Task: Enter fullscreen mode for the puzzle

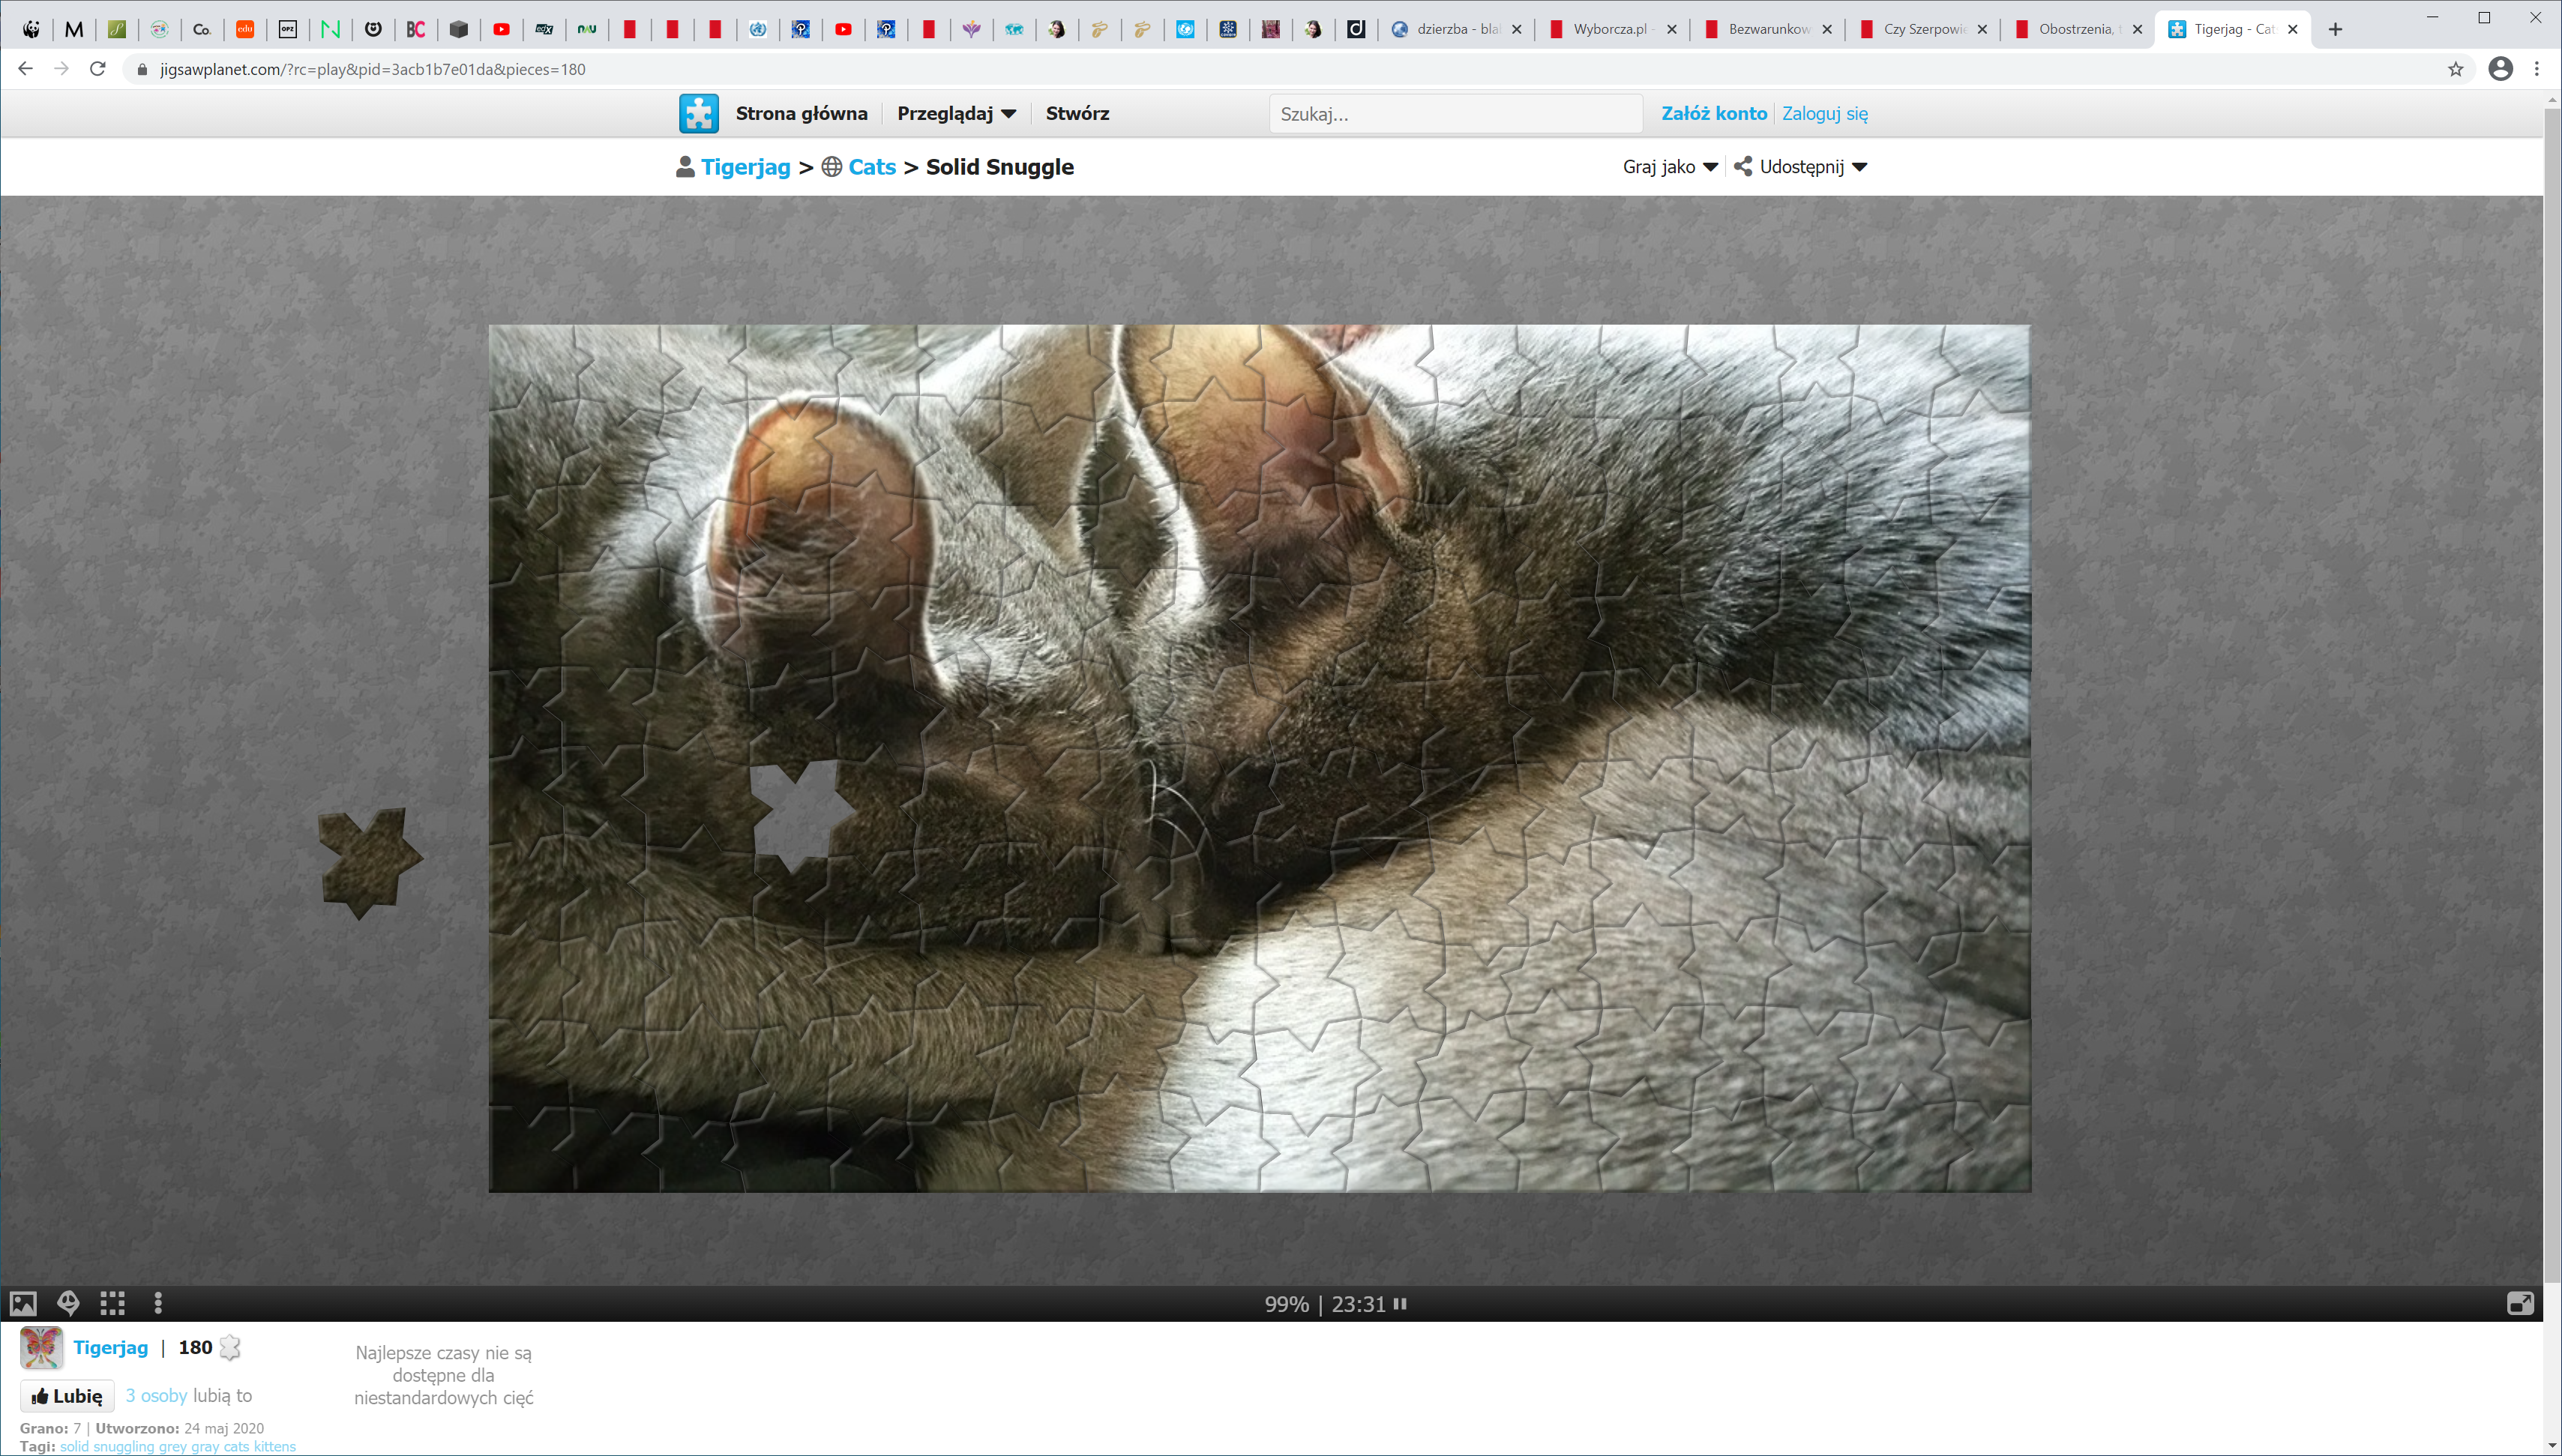Action: tap(2520, 1303)
